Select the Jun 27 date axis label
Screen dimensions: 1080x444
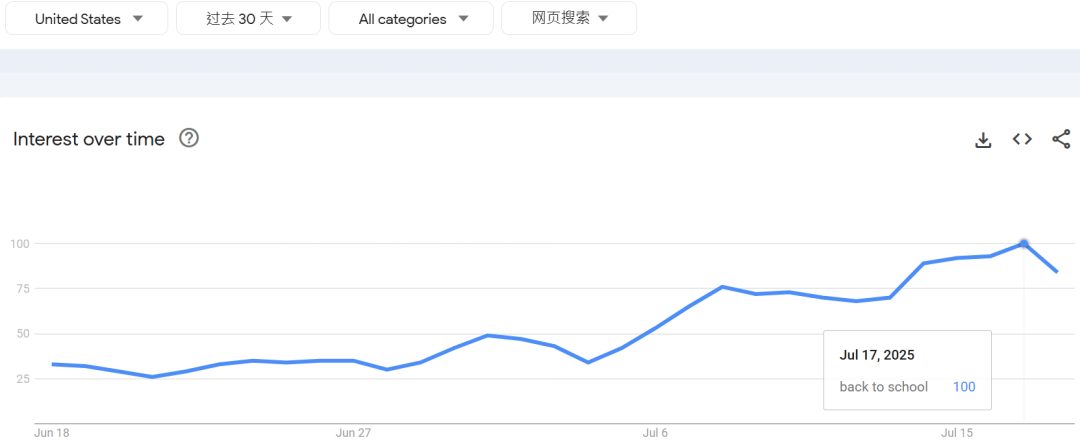pos(353,433)
